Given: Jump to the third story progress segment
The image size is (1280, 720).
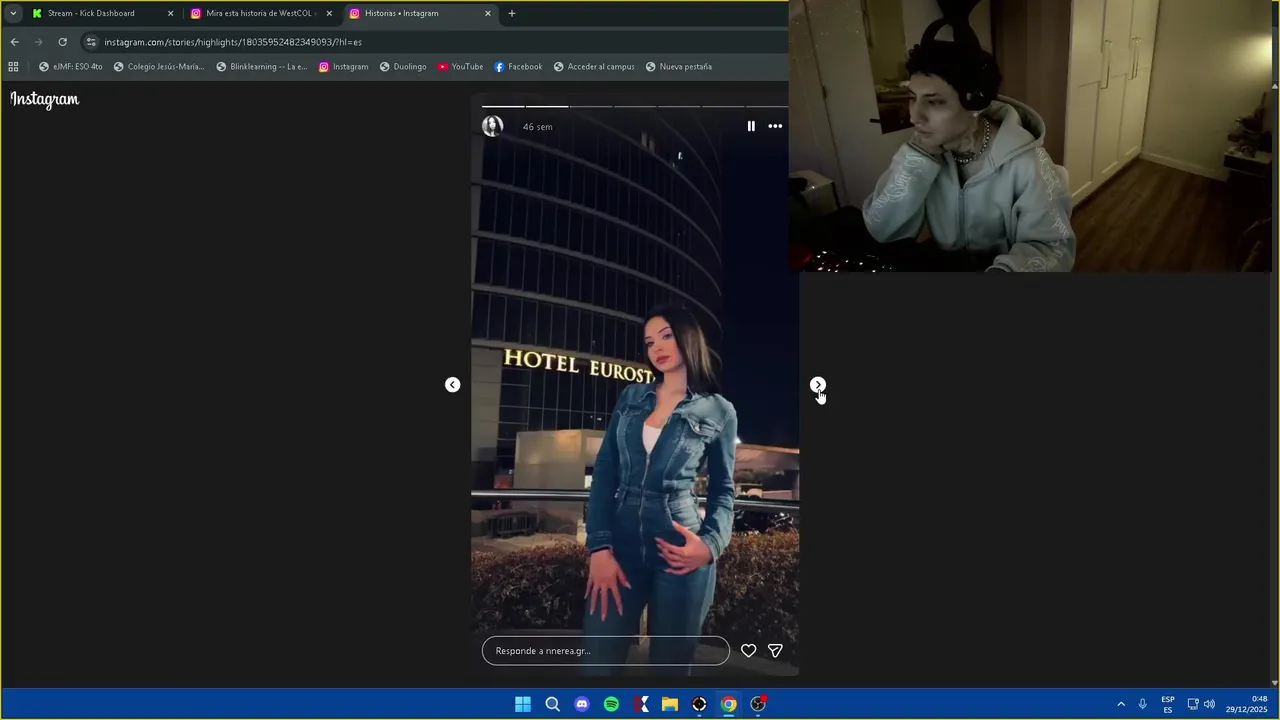Looking at the screenshot, I should 591,106.
